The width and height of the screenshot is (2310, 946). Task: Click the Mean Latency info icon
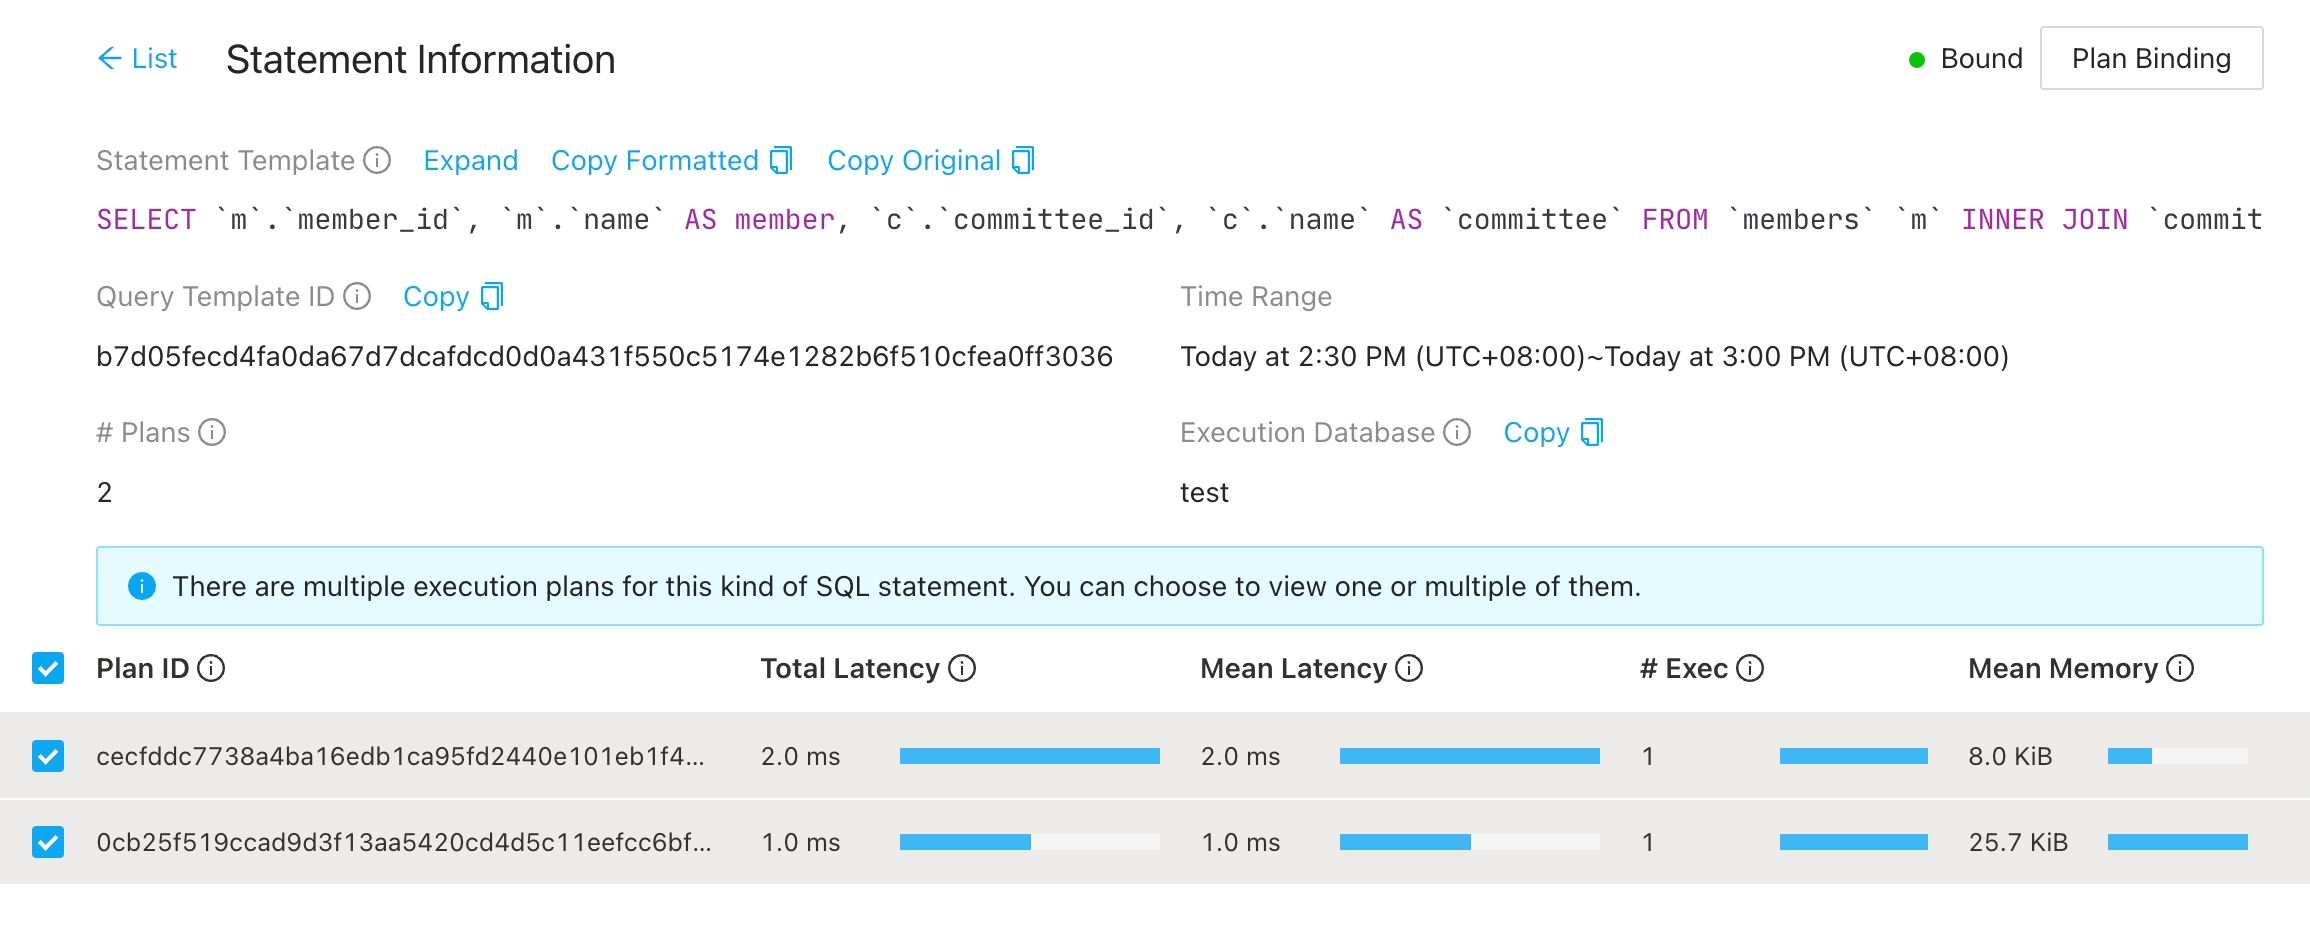(x=1409, y=668)
